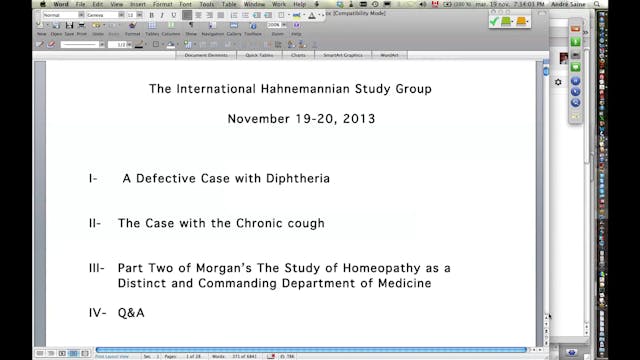Switch to Print Layout view button
This screenshot has width=640, height=360.
pos(73,353)
